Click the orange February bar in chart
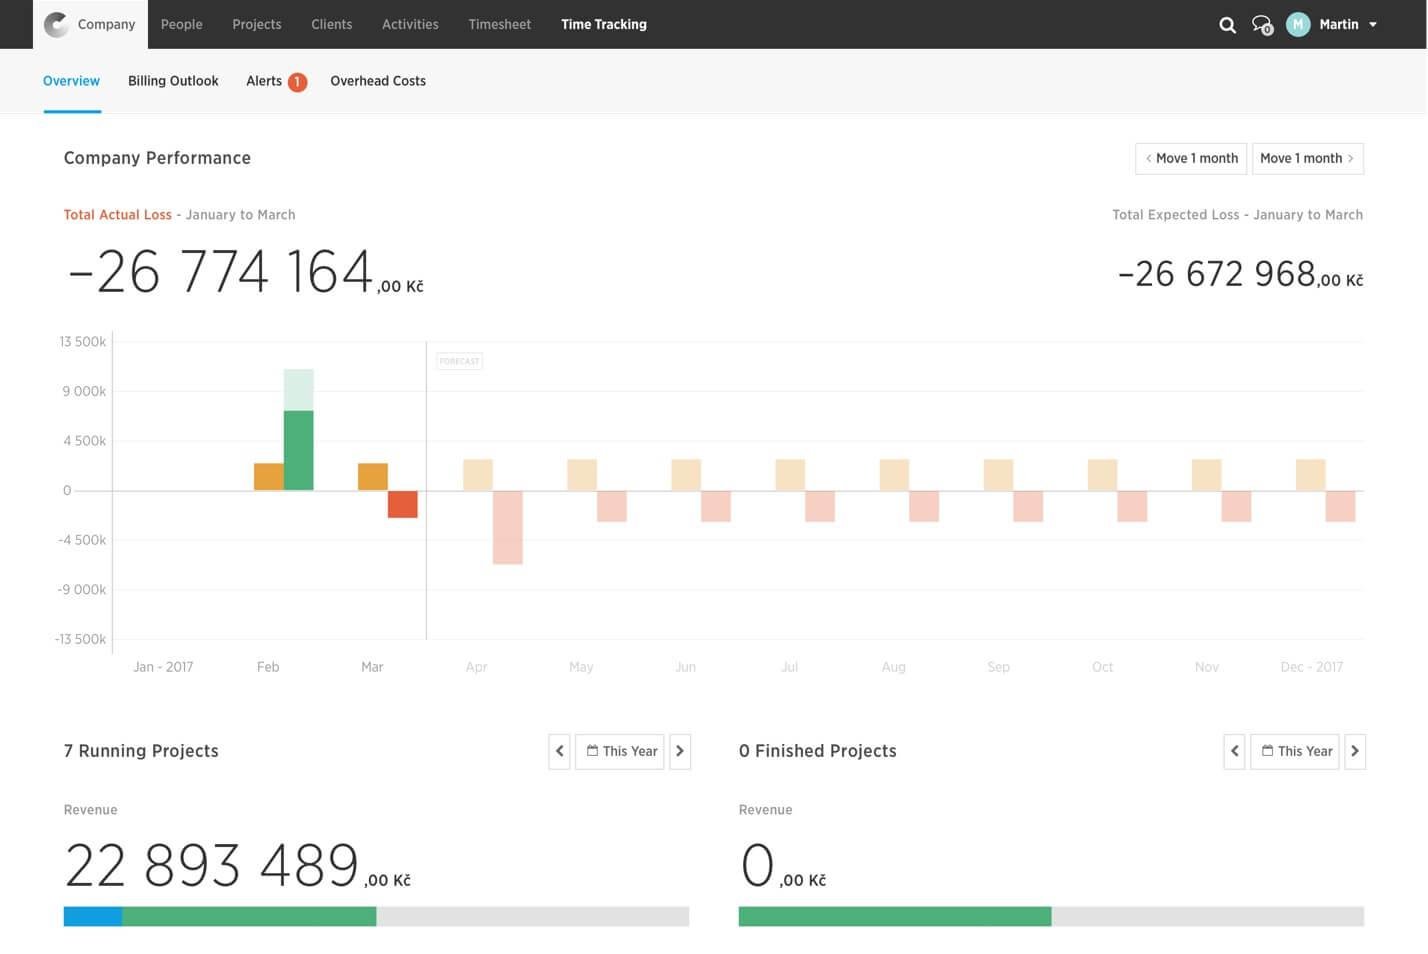Image resolution: width=1428 pixels, height=954 pixels. pyautogui.click(x=269, y=476)
